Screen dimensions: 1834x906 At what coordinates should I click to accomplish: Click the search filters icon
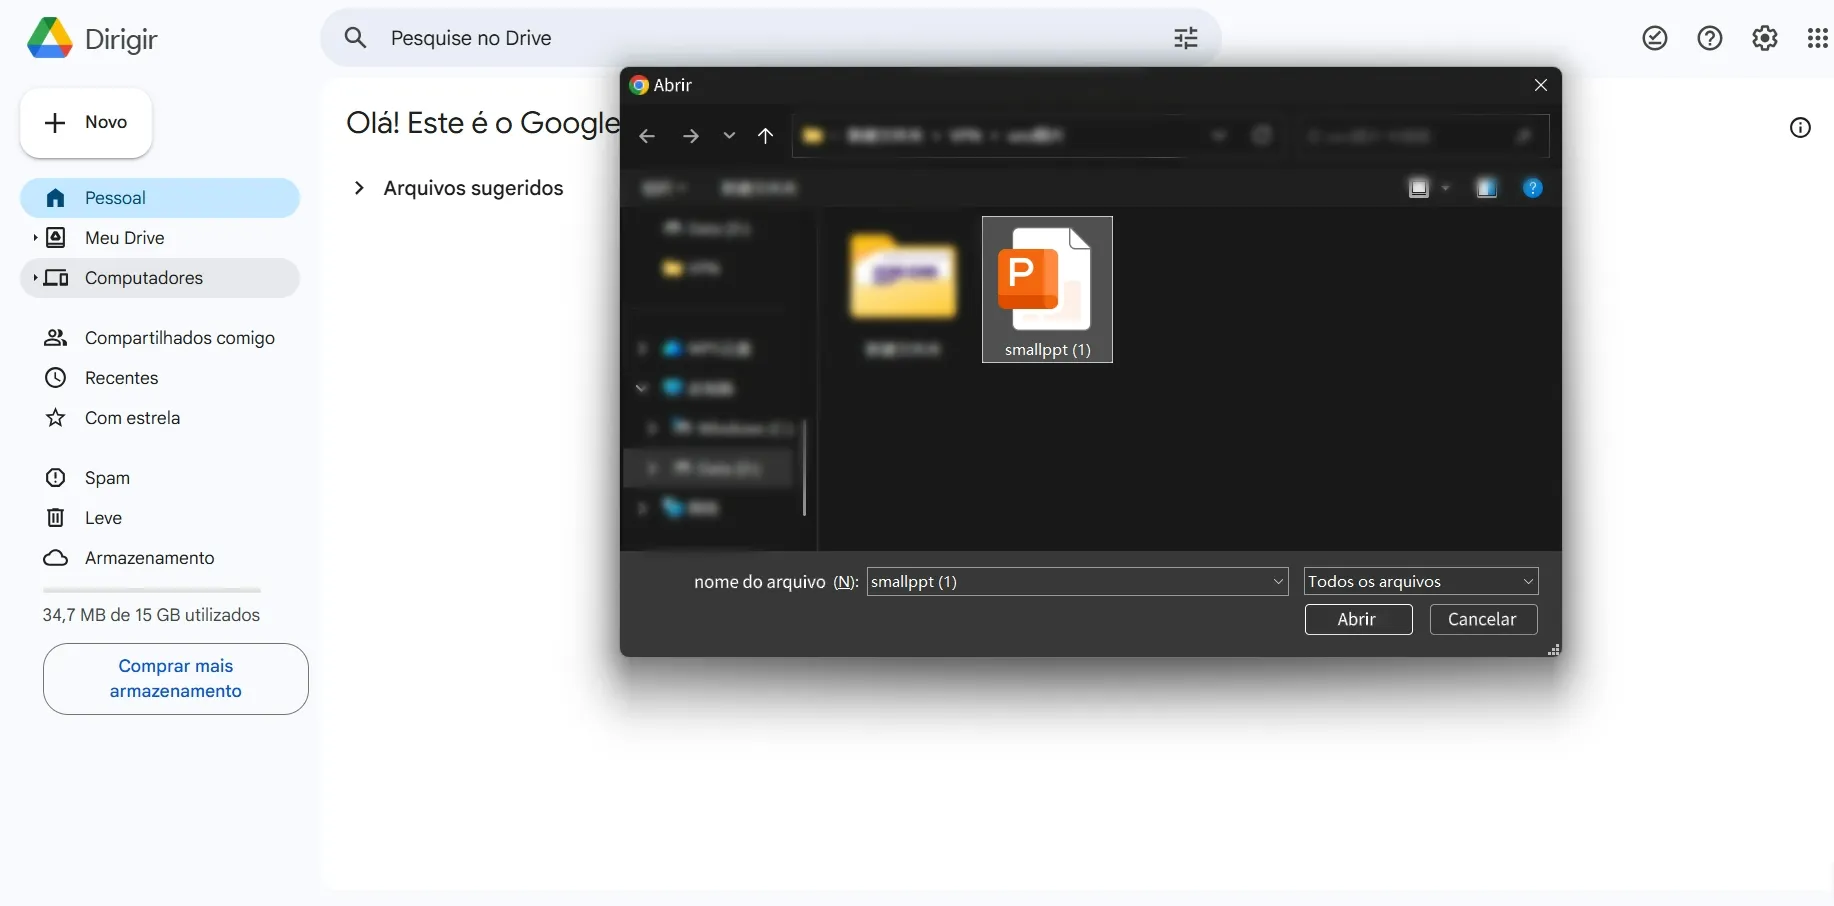click(1186, 38)
